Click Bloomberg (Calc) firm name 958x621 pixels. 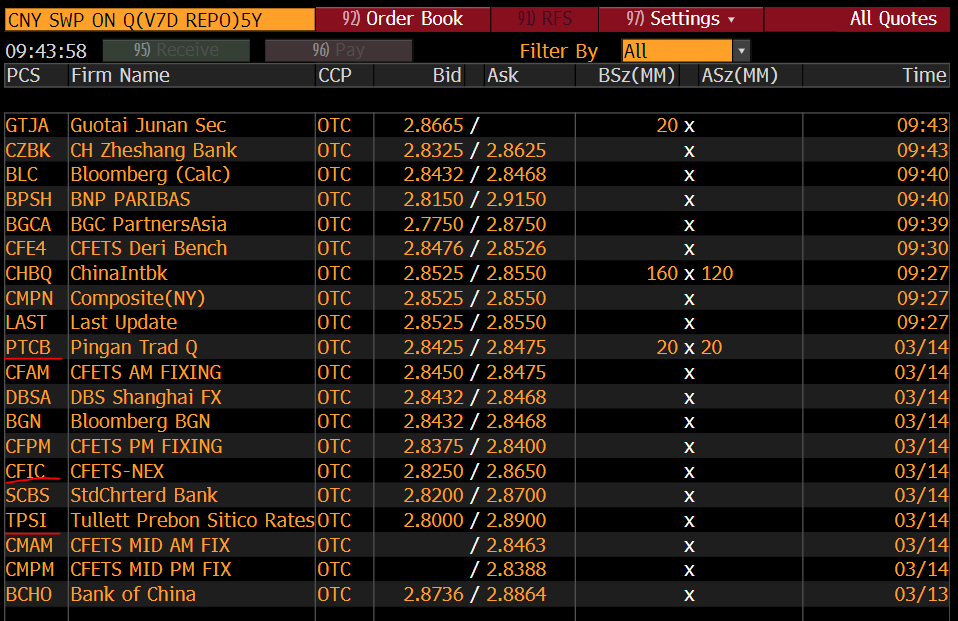150,175
